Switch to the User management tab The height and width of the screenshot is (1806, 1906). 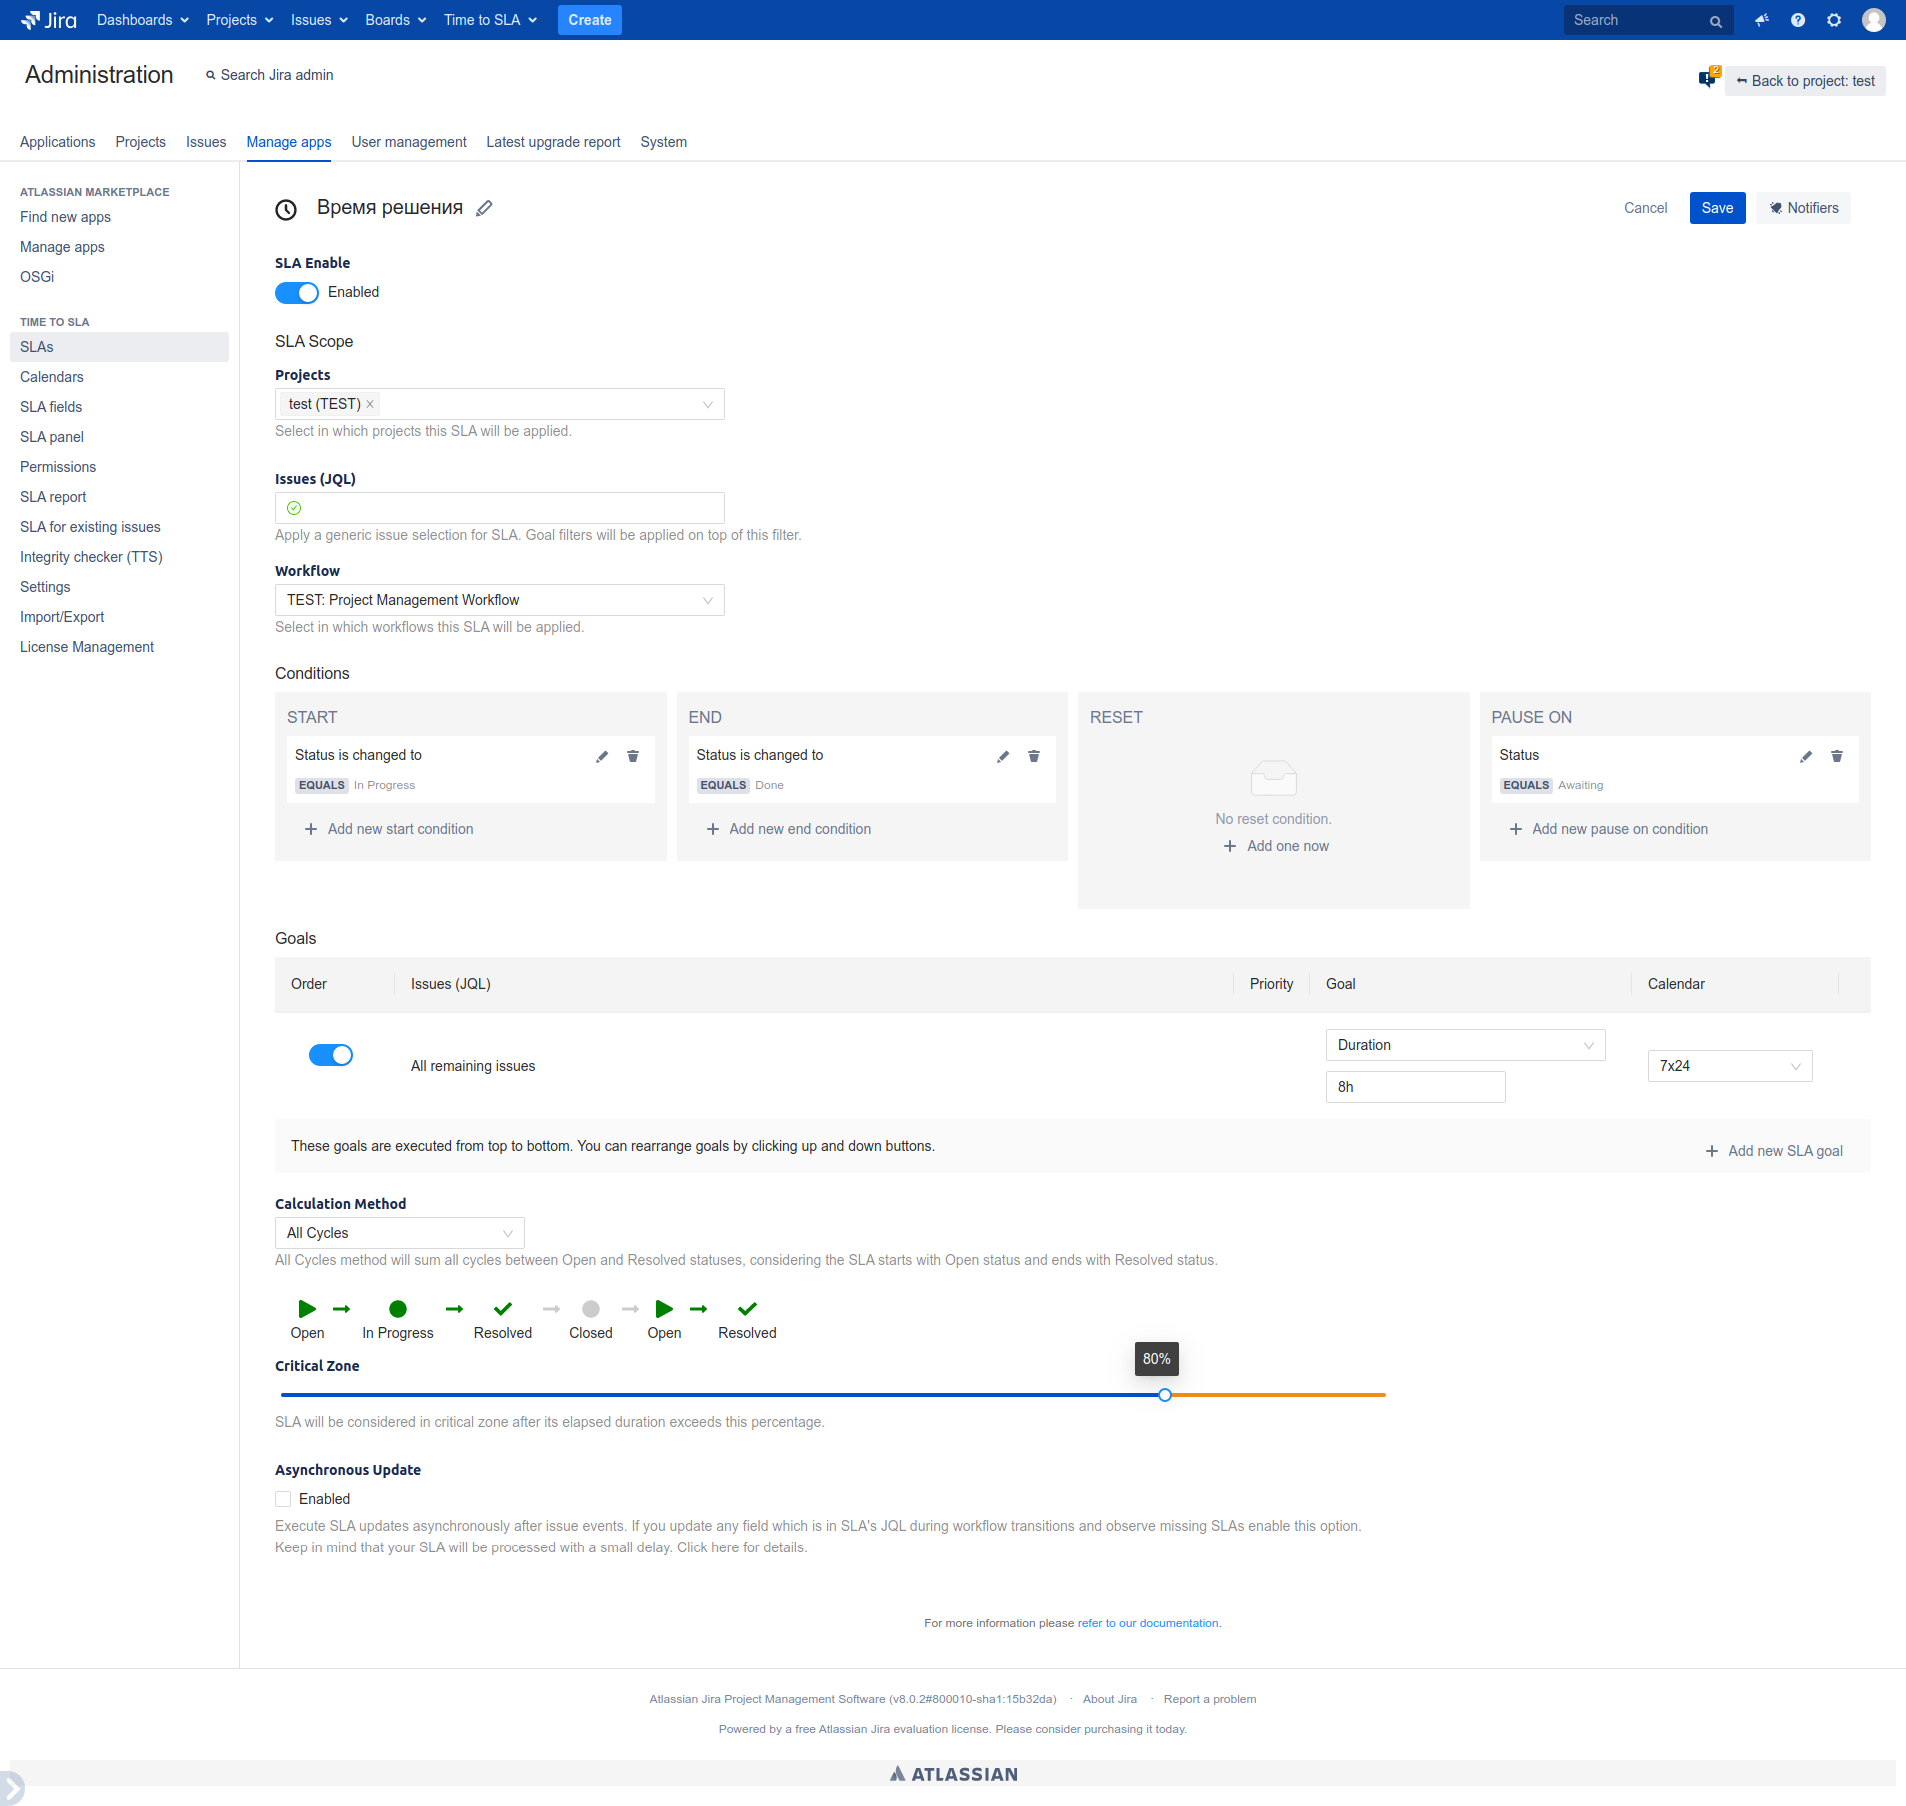409,142
